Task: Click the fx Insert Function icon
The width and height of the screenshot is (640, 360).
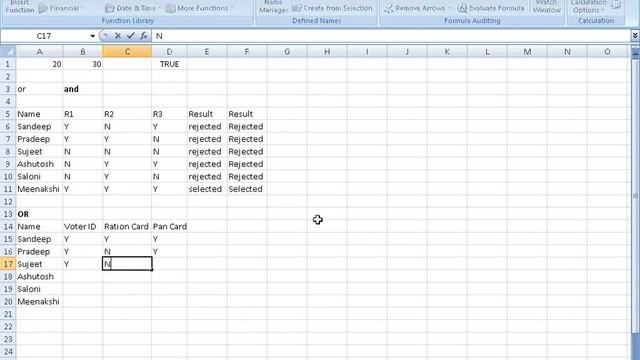Action: click(x=143, y=36)
